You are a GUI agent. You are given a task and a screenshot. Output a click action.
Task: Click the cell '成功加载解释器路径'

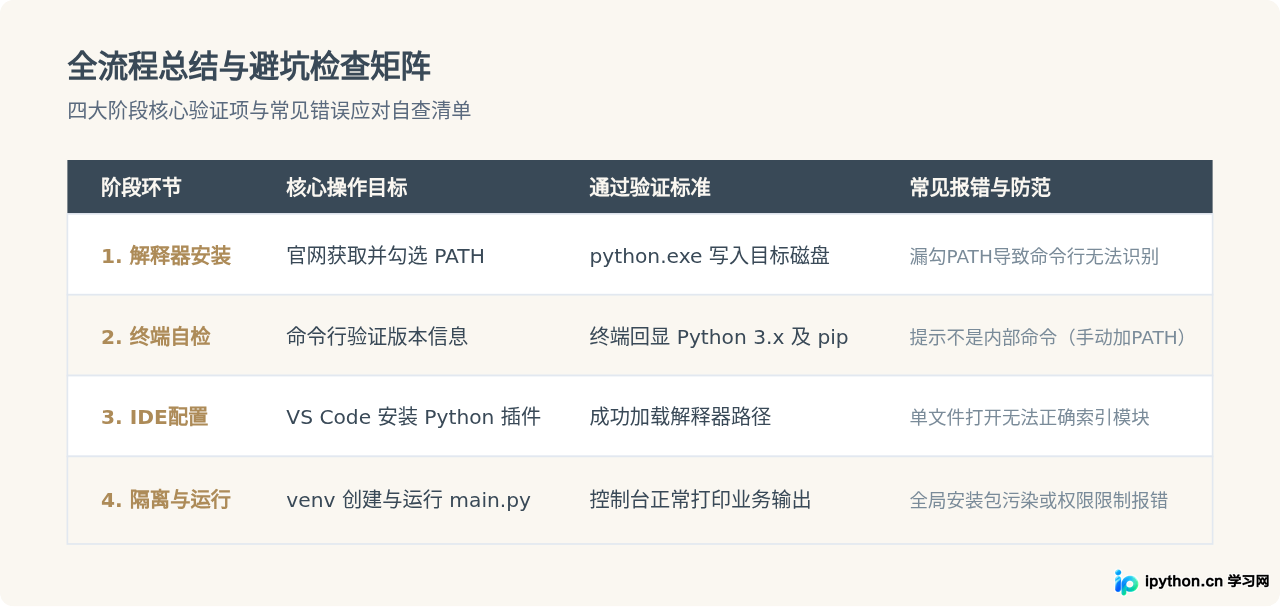(680, 417)
